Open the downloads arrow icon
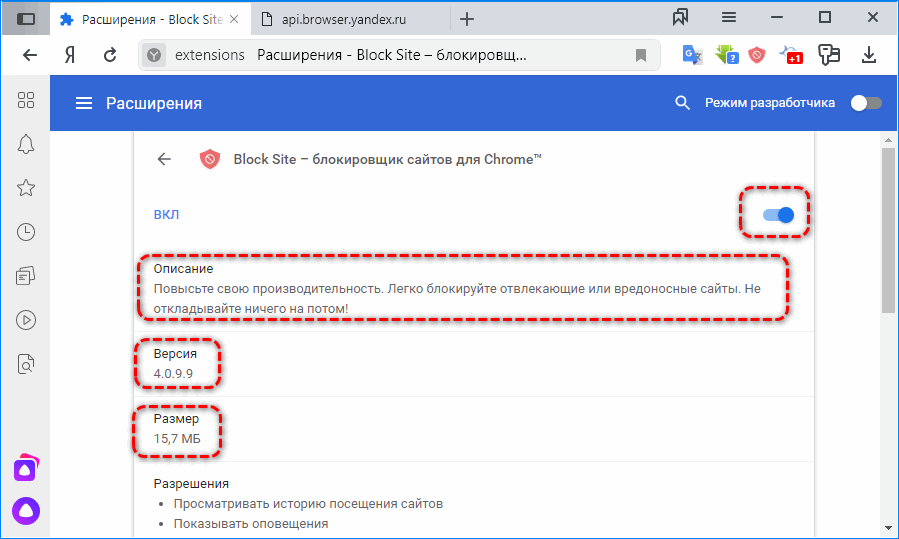 point(869,55)
